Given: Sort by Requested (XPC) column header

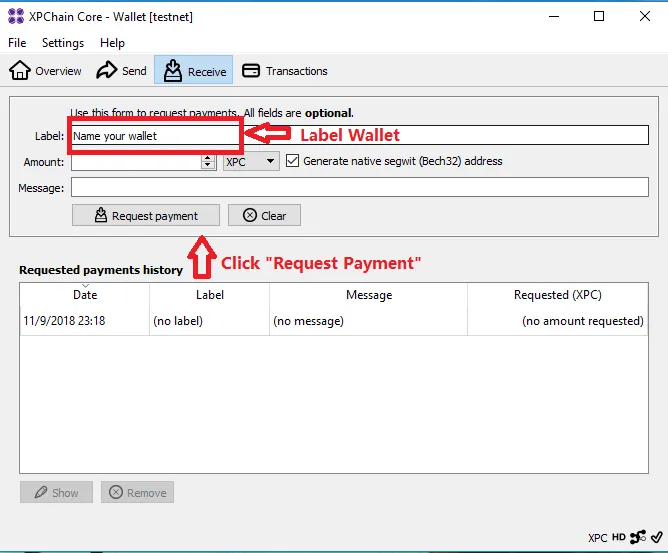Looking at the screenshot, I should click(x=558, y=295).
